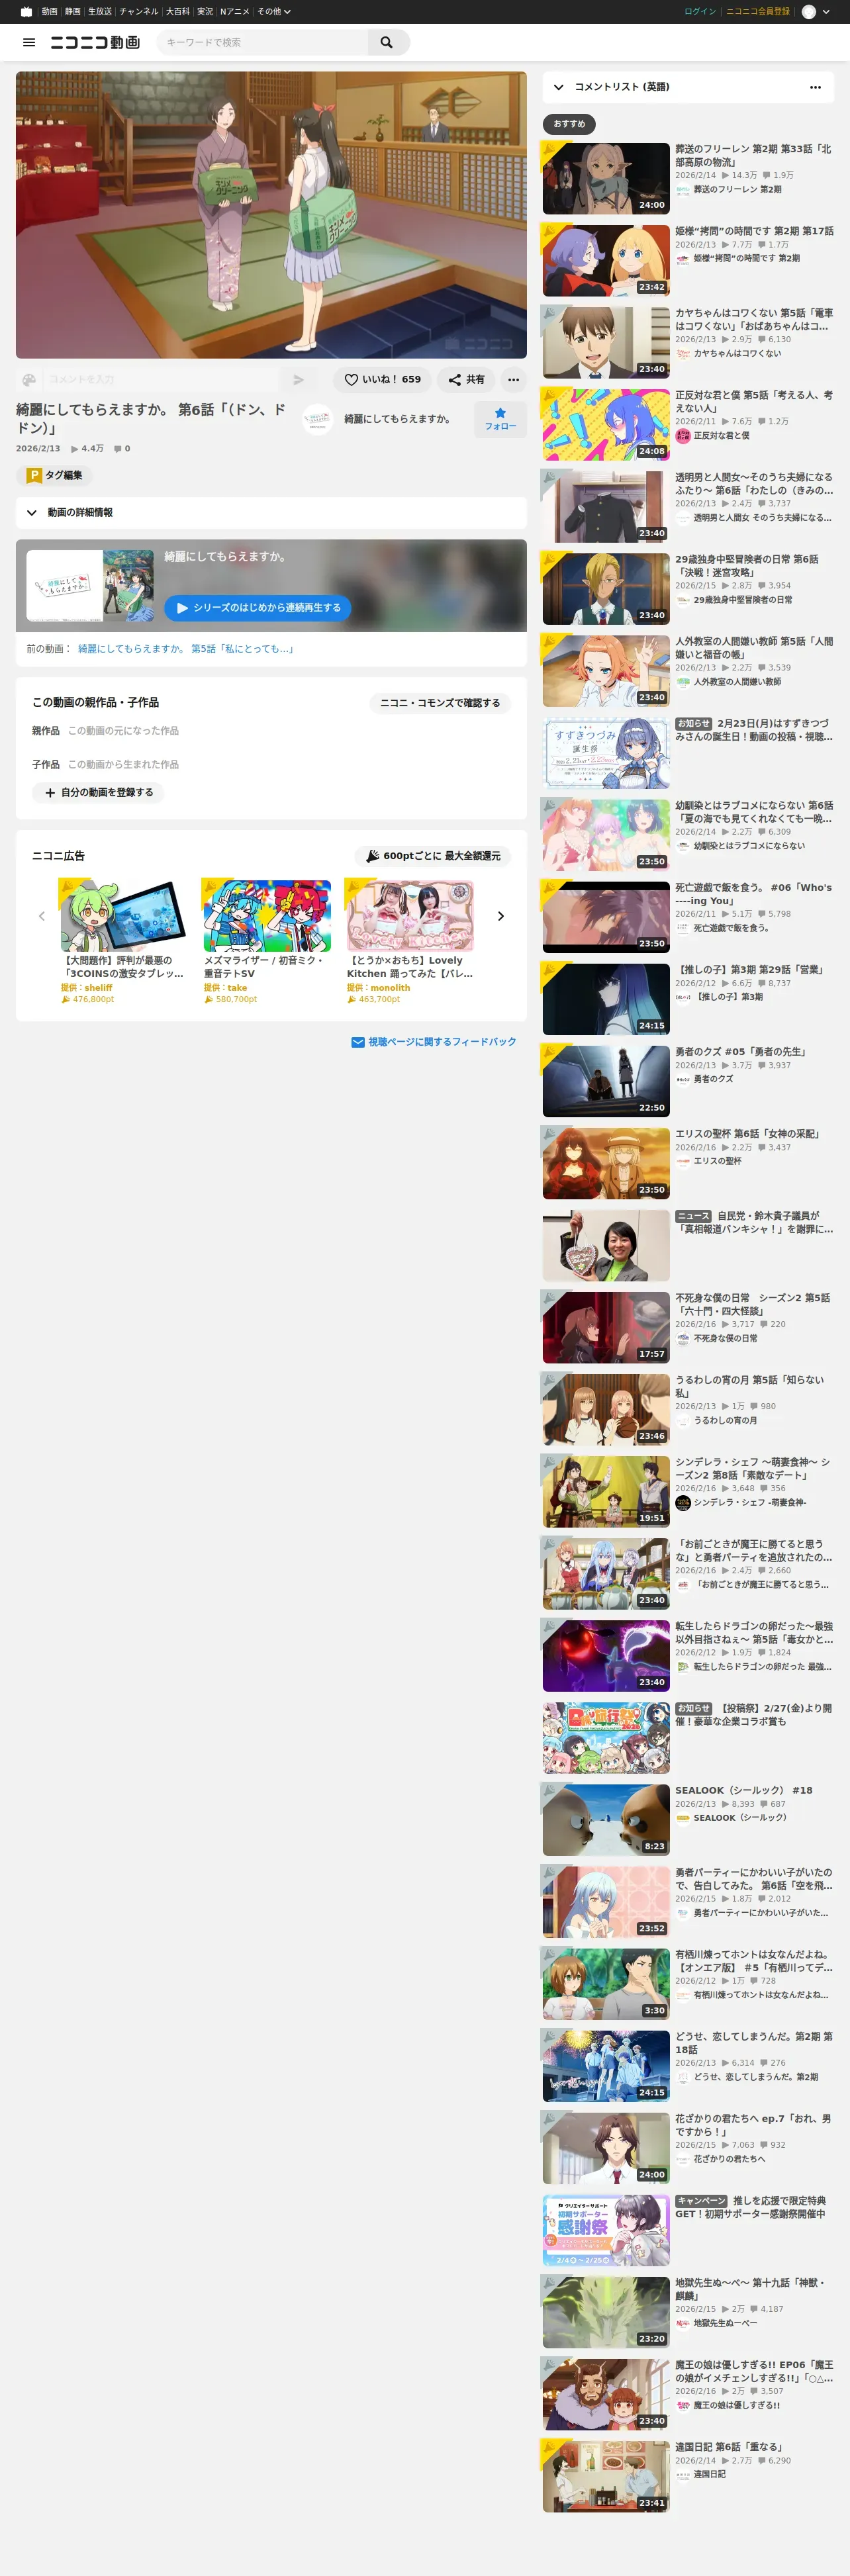The width and height of the screenshot is (850, 2576).
Task: Open the previous video link 第5話
Action: pos(186,649)
